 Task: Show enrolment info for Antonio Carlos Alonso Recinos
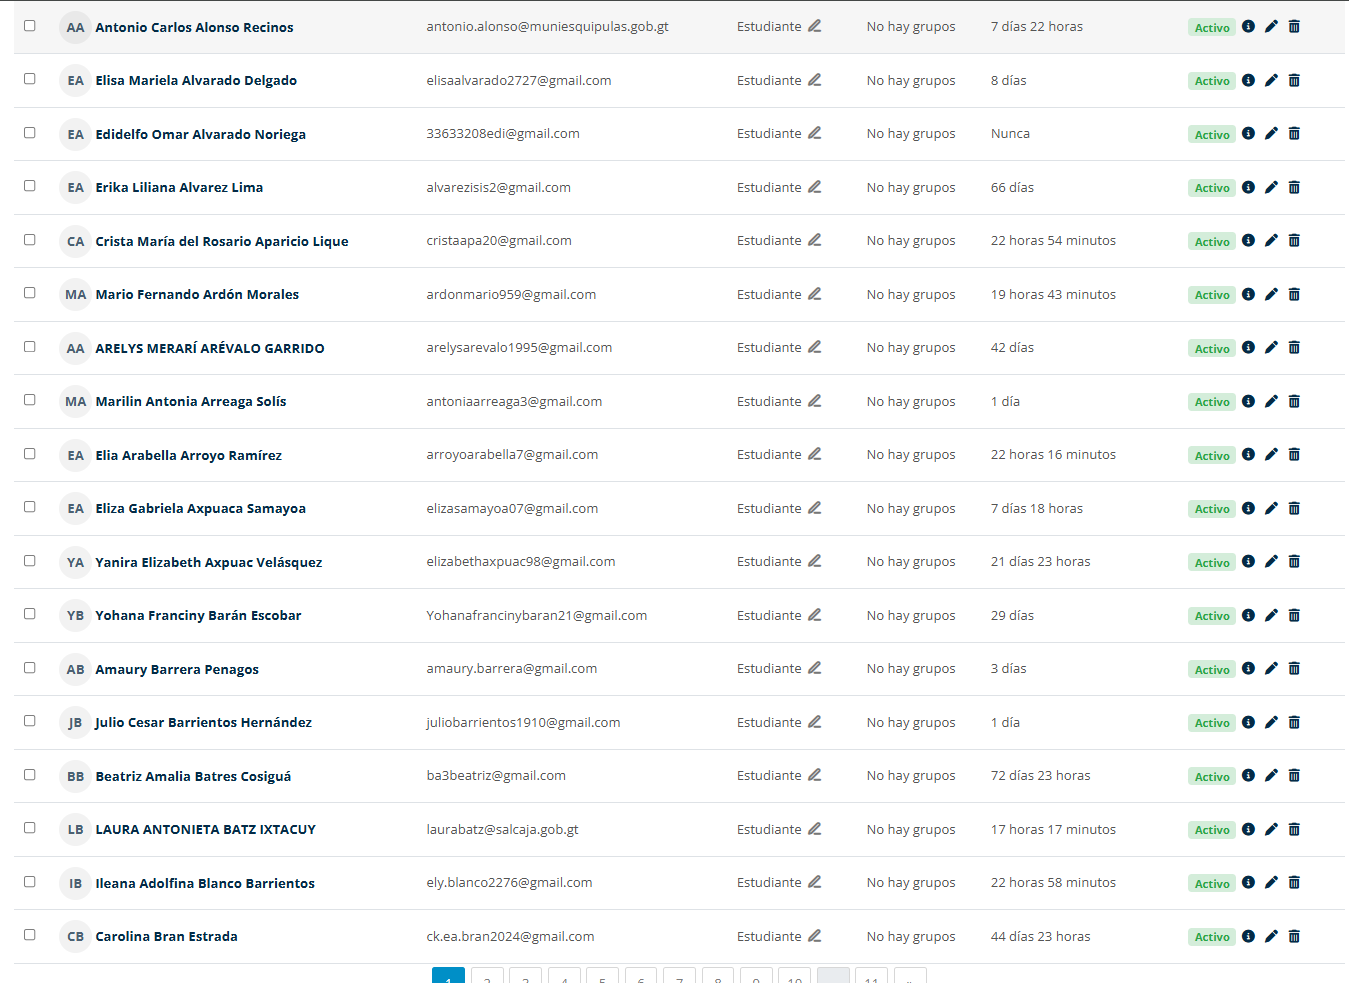pyautogui.click(x=1248, y=26)
